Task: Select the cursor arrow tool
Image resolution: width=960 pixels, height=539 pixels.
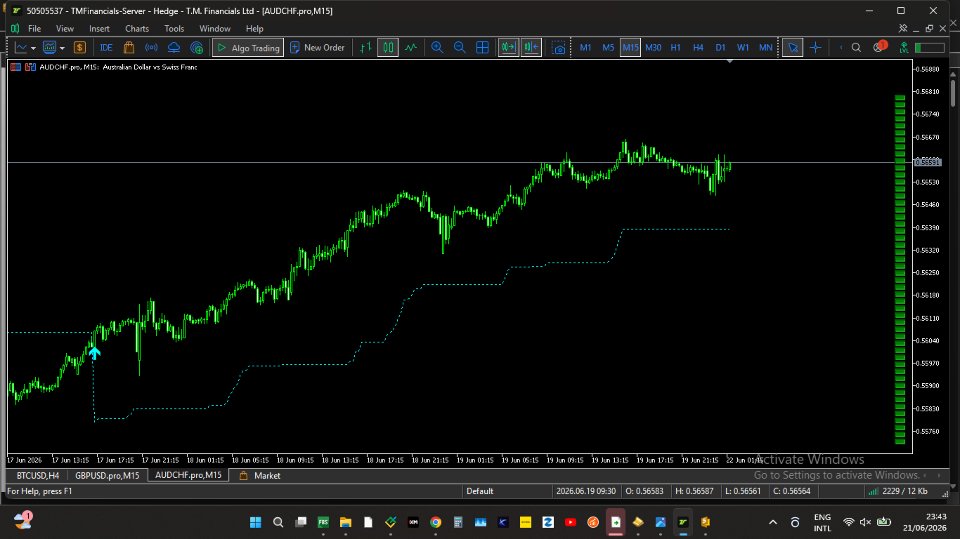Action: (793, 47)
